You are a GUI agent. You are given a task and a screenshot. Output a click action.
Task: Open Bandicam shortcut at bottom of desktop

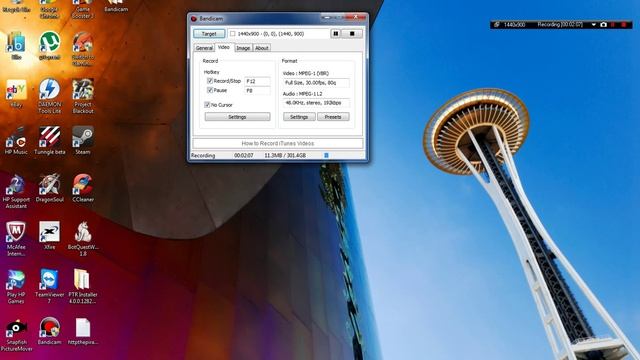(49, 331)
